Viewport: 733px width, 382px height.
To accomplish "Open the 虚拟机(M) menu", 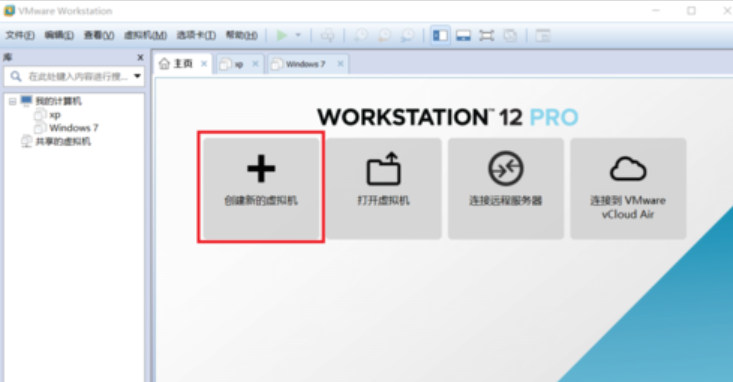I will pos(145,36).
